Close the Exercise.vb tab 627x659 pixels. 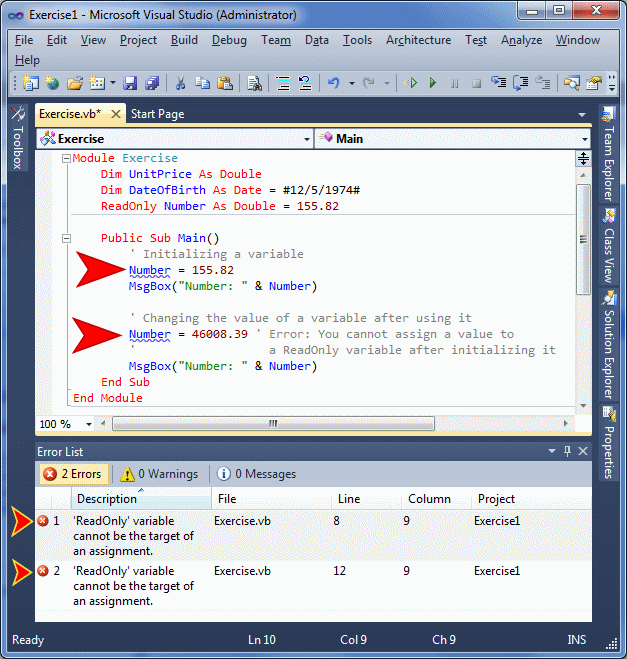click(x=116, y=114)
